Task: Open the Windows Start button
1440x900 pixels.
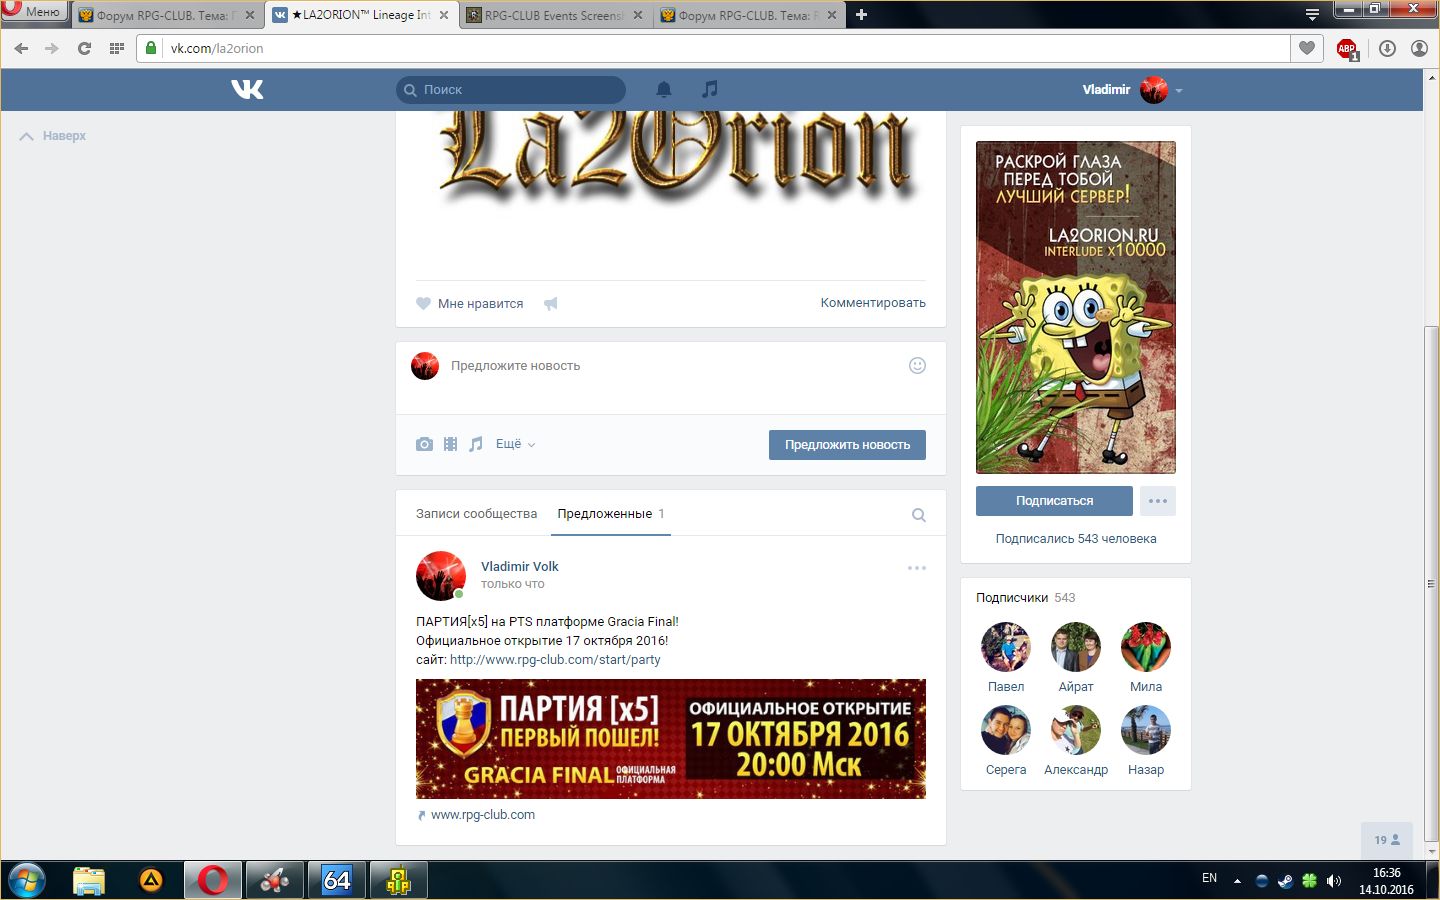Action: coord(26,880)
